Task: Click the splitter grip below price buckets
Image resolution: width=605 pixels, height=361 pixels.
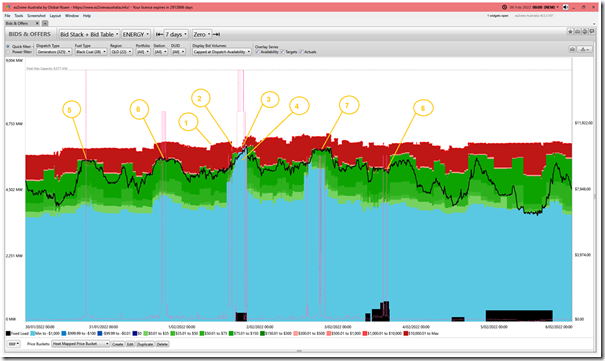Action: pos(299,351)
